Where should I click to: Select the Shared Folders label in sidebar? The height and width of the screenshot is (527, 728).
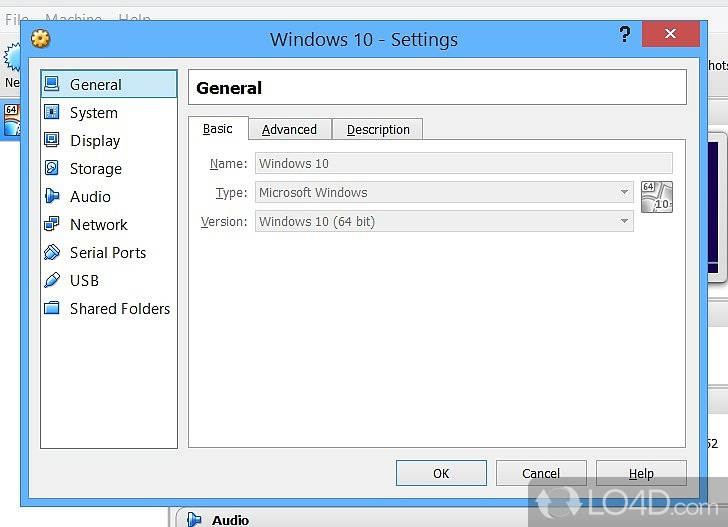click(120, 309)
